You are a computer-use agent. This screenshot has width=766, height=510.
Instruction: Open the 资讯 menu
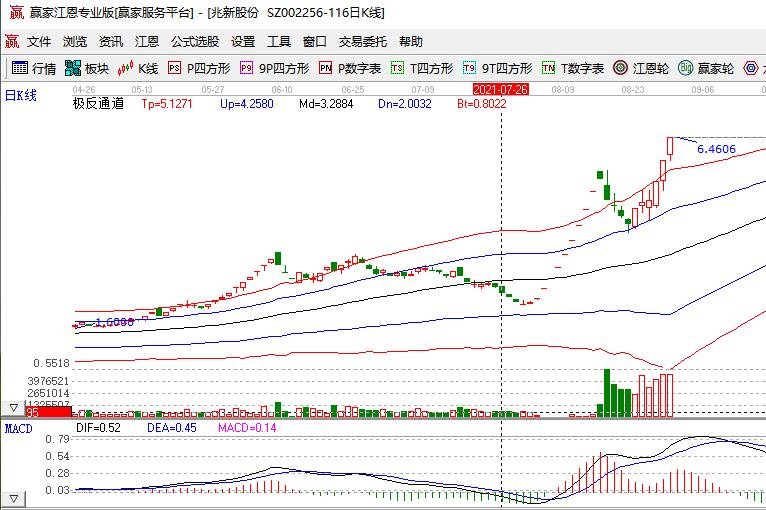coord(111,42)
